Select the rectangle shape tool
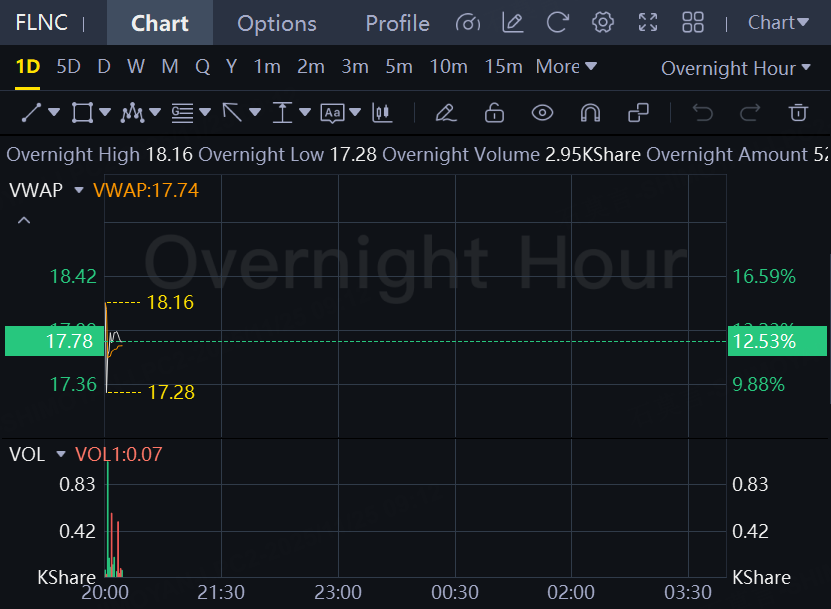 point(82,113)
